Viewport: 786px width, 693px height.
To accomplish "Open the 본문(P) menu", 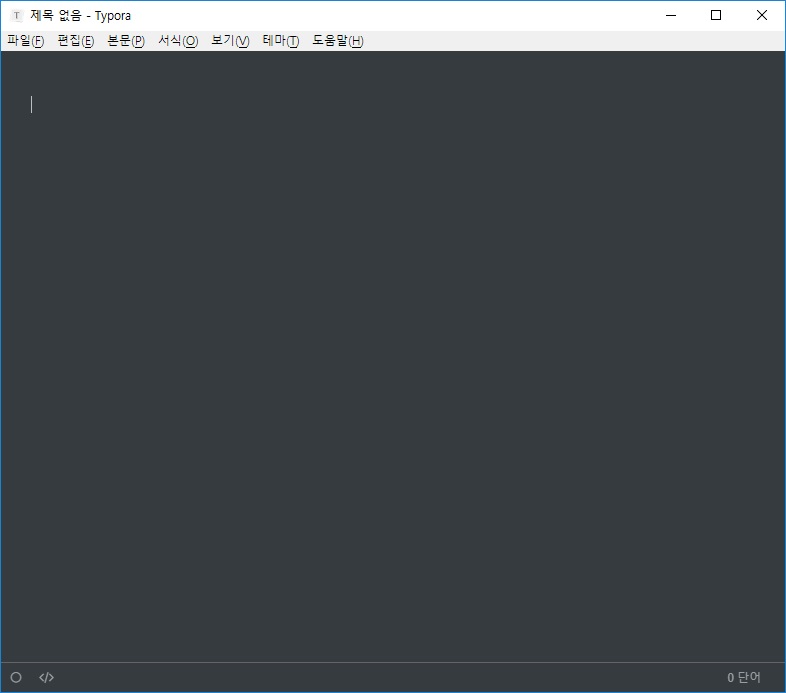I will pos(126,41).
